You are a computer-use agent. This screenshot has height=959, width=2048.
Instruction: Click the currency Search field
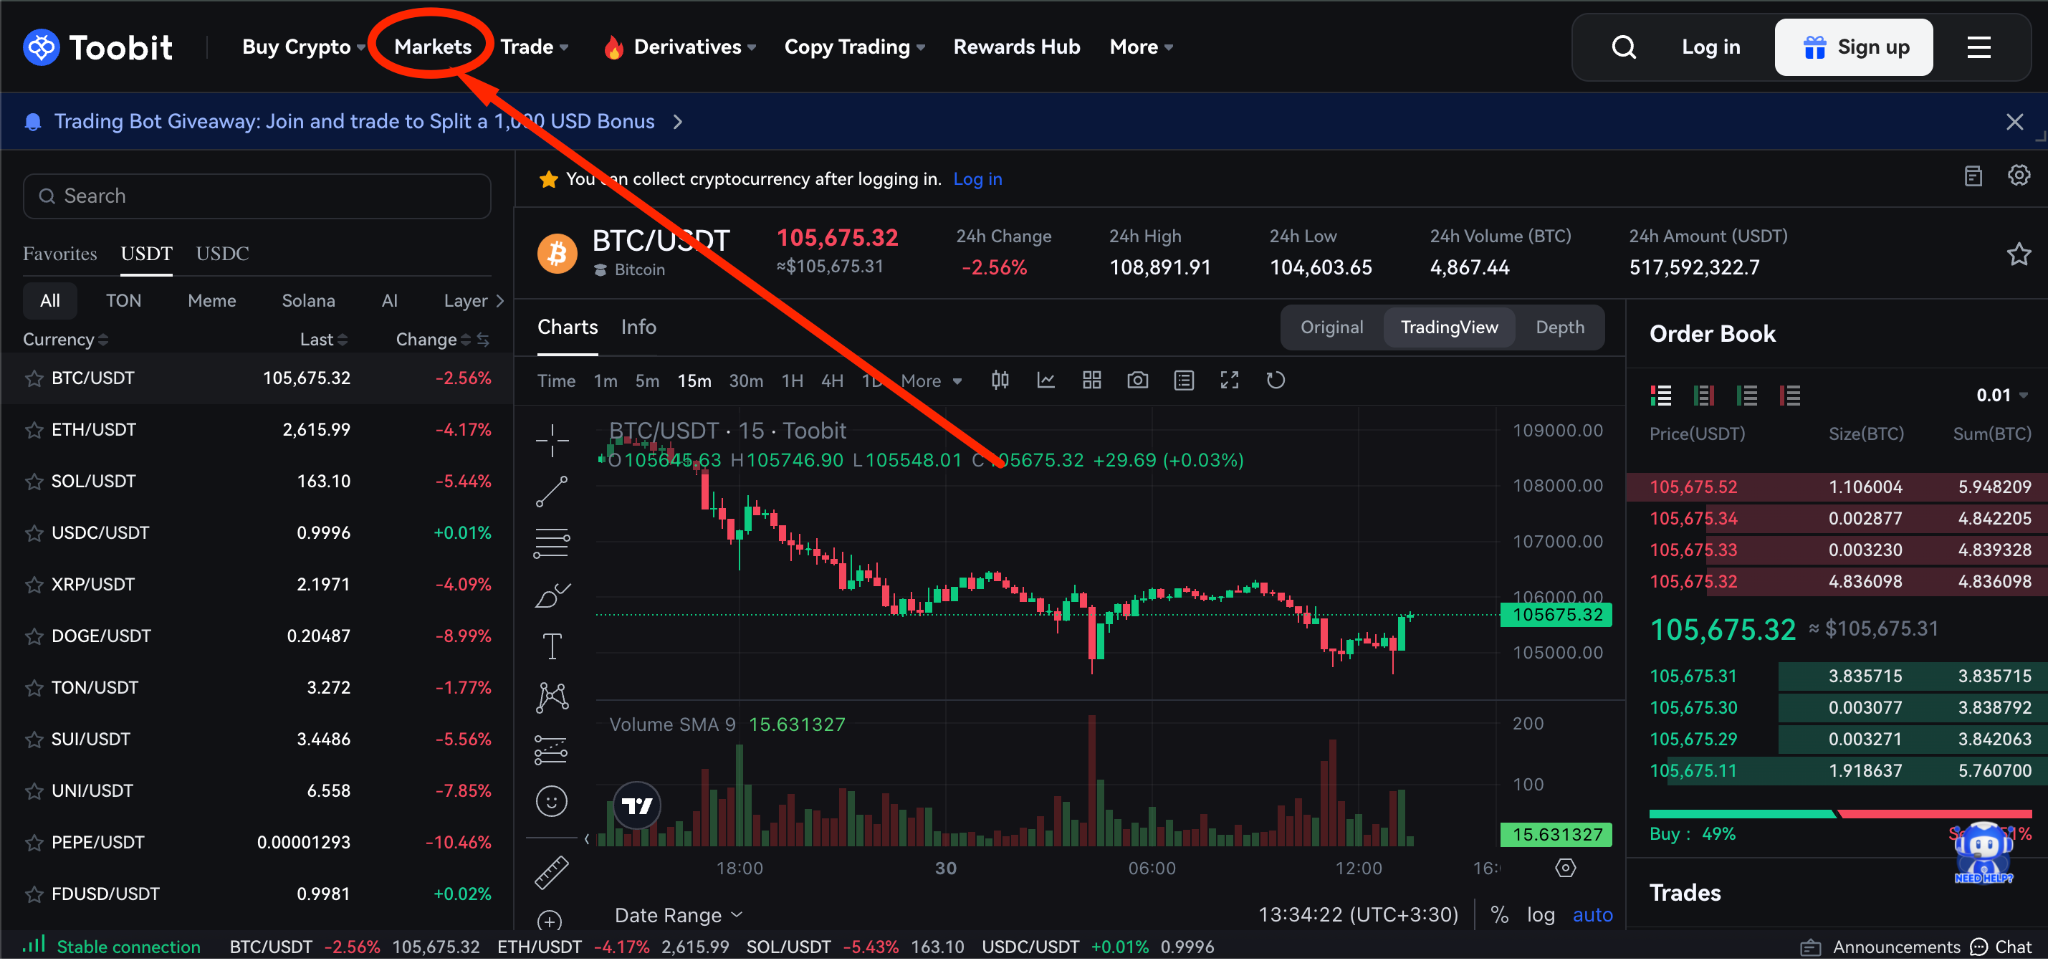pos(257,196)
